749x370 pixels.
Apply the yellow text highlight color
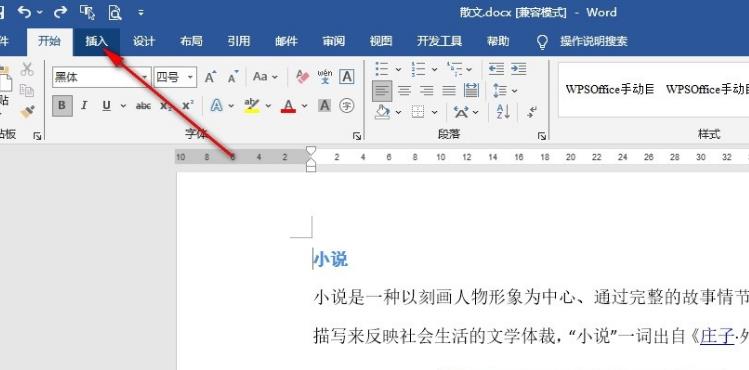(251, 106)
